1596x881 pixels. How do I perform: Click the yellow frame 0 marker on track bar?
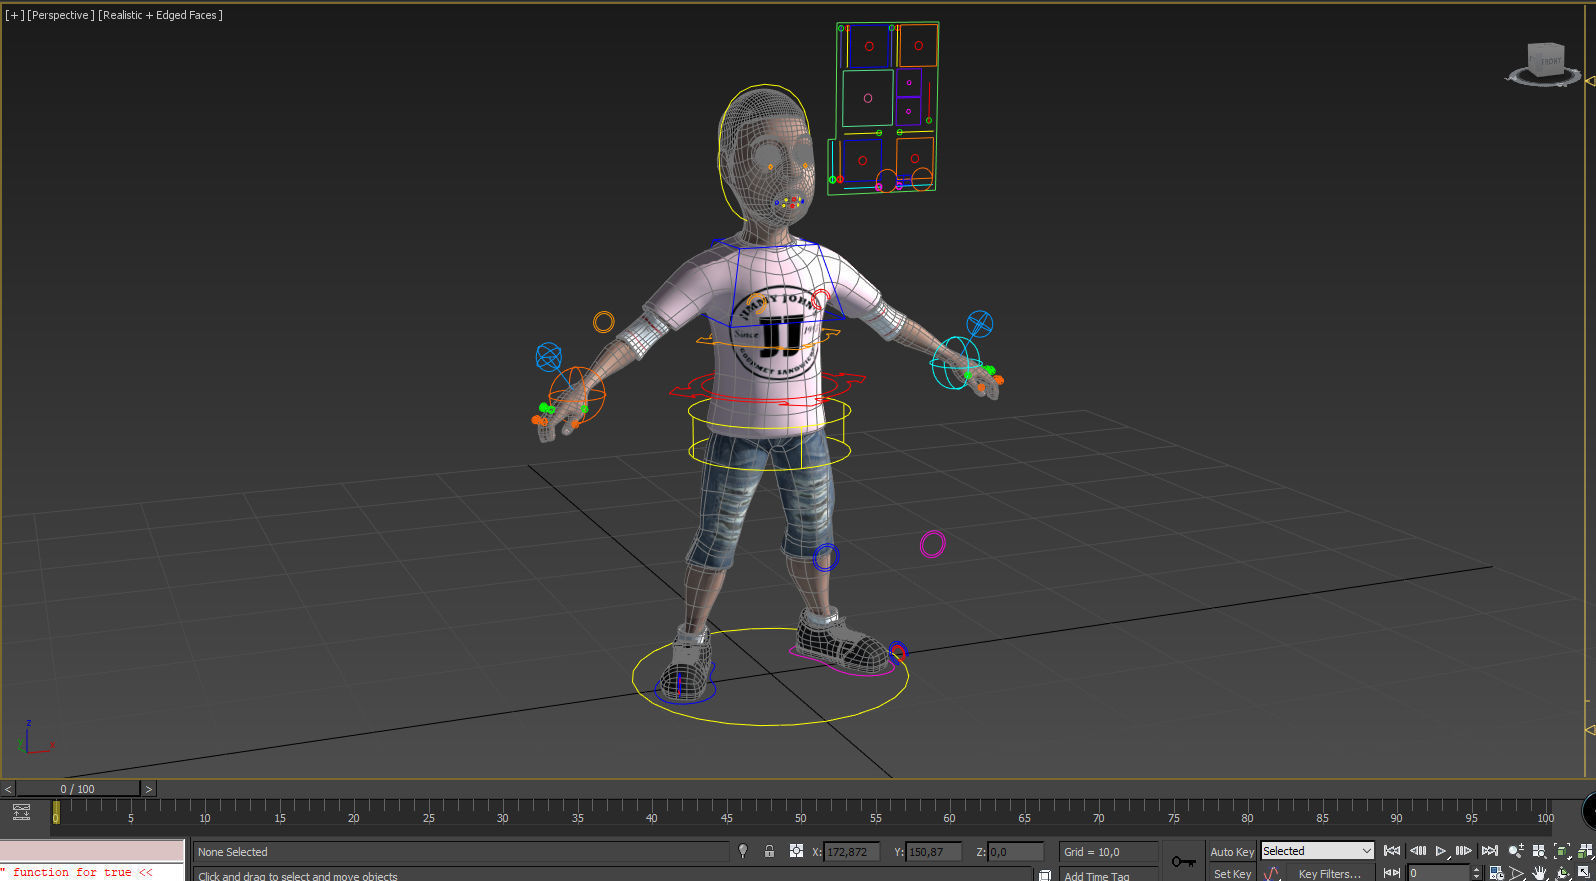click(56, 813)
